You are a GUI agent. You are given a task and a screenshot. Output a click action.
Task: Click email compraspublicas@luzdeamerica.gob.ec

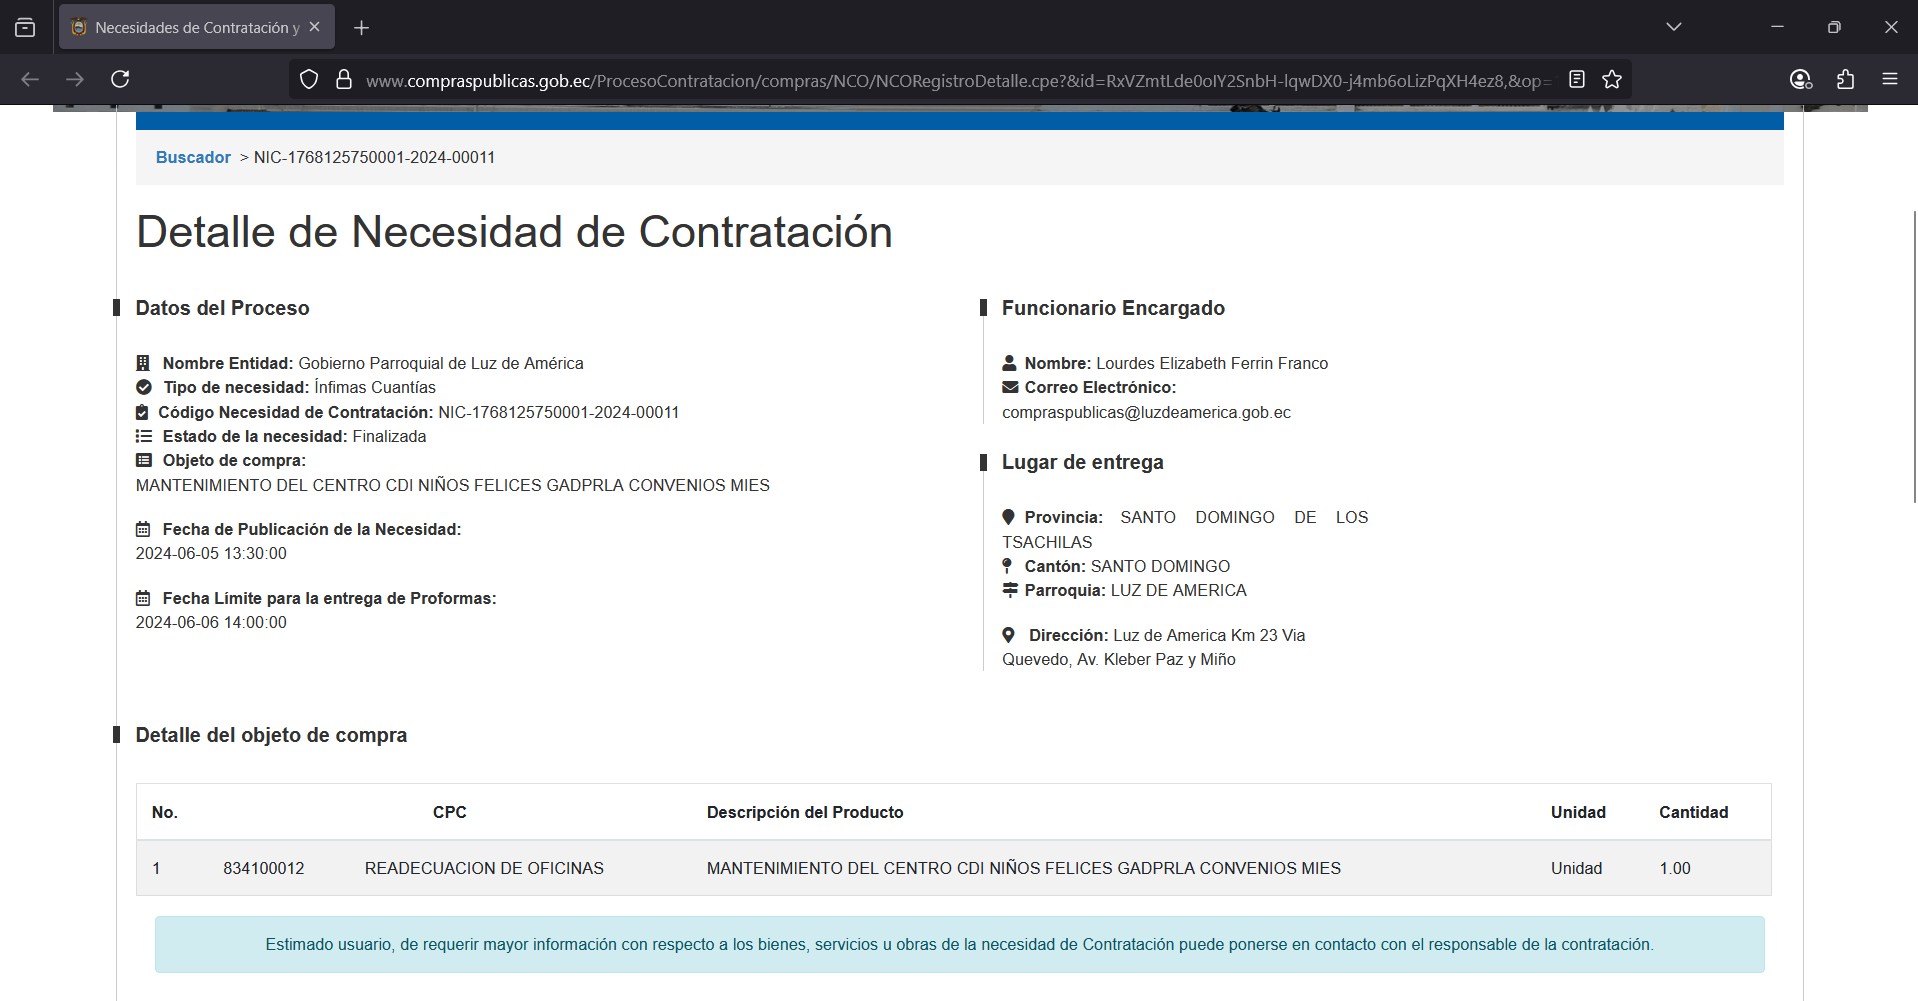(x=1146, y=412)
